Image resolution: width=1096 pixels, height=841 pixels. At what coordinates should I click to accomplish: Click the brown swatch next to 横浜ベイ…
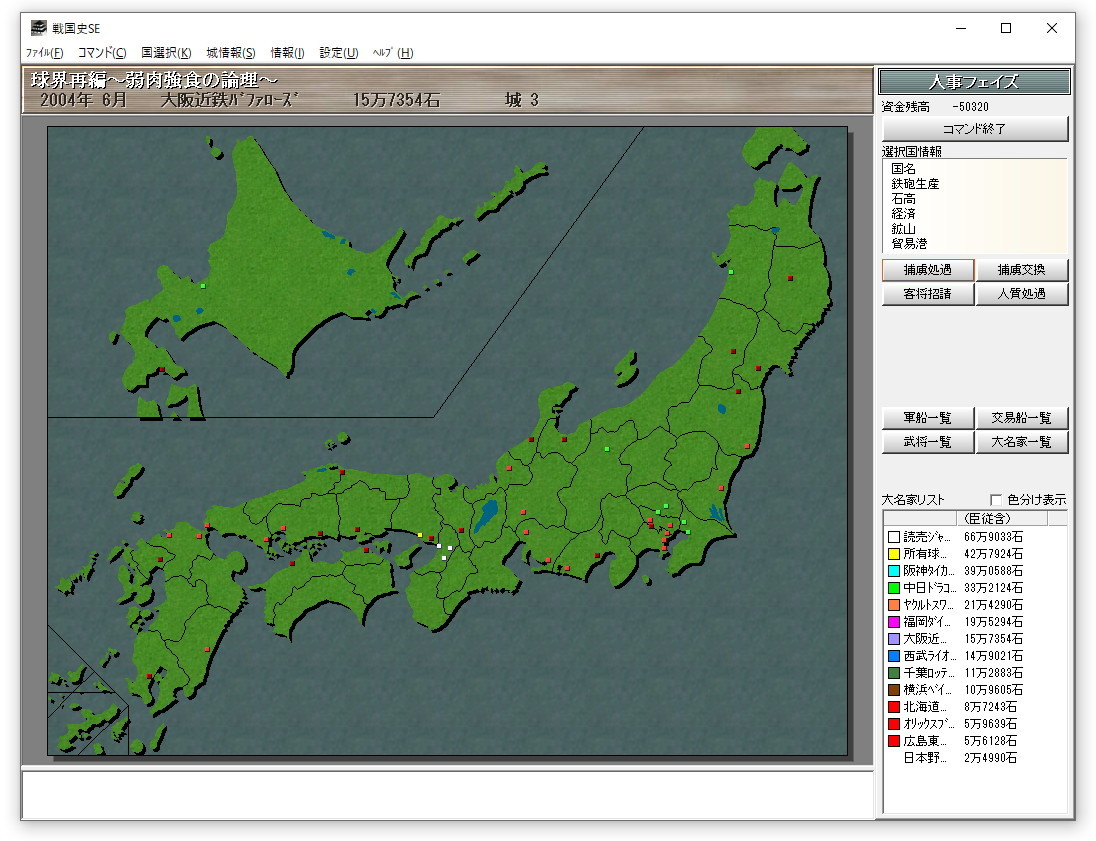[x=894, y=690]
